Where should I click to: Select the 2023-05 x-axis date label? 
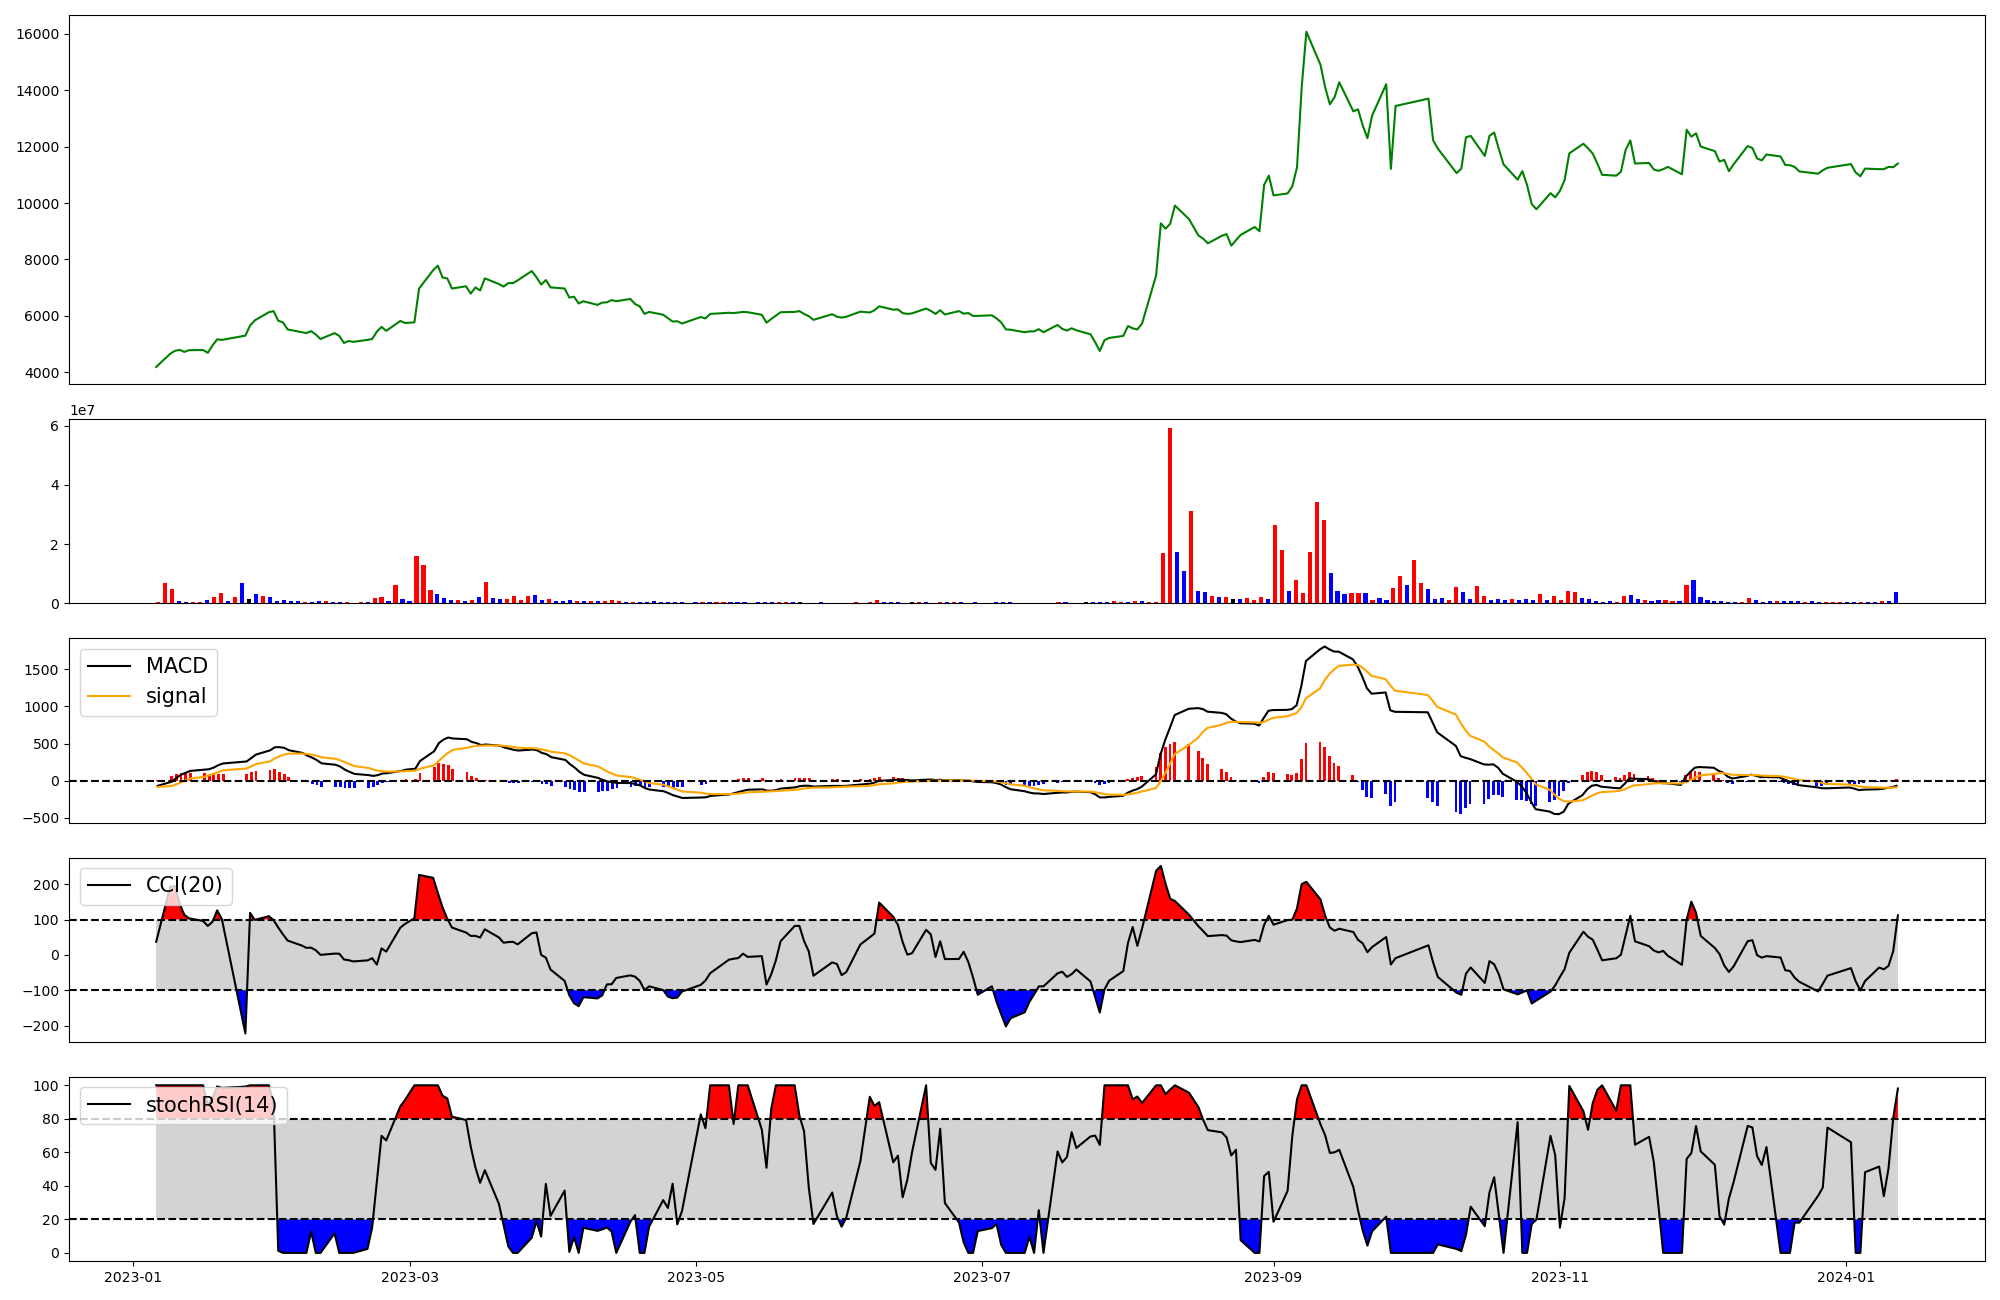tap(696, 1277)
